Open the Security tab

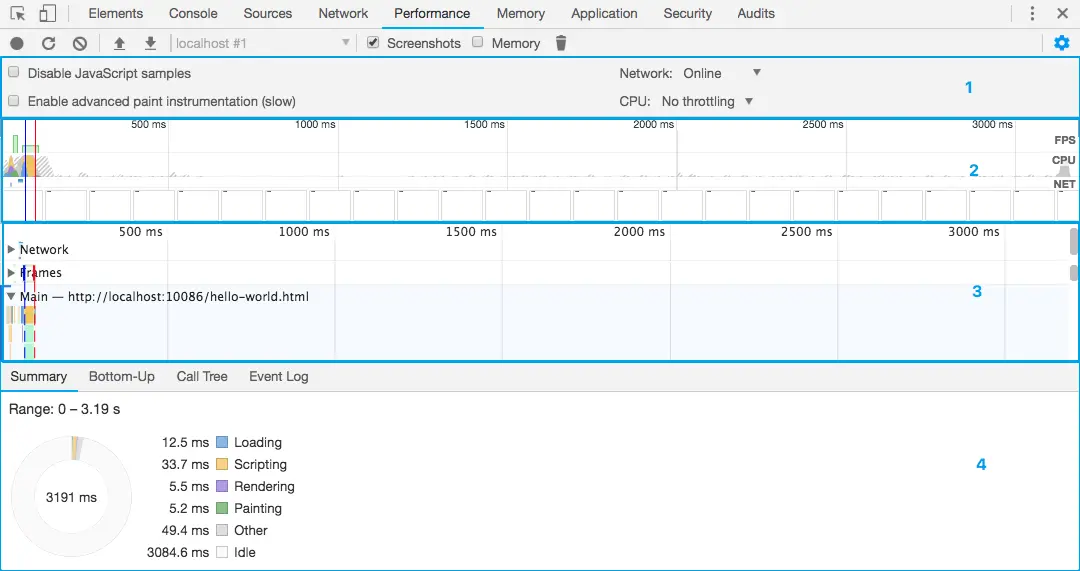pyautogui.click(x=687, y=14)
